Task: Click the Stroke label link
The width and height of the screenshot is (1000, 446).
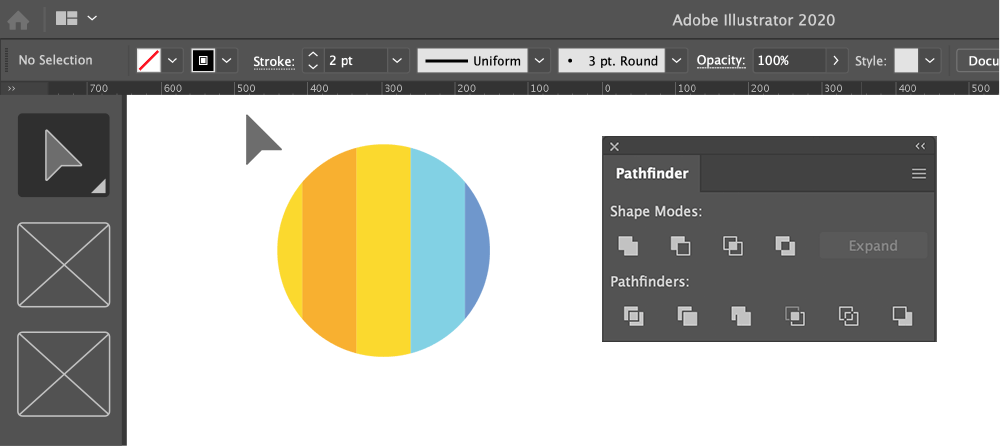Action: click(x=273, y=61)
